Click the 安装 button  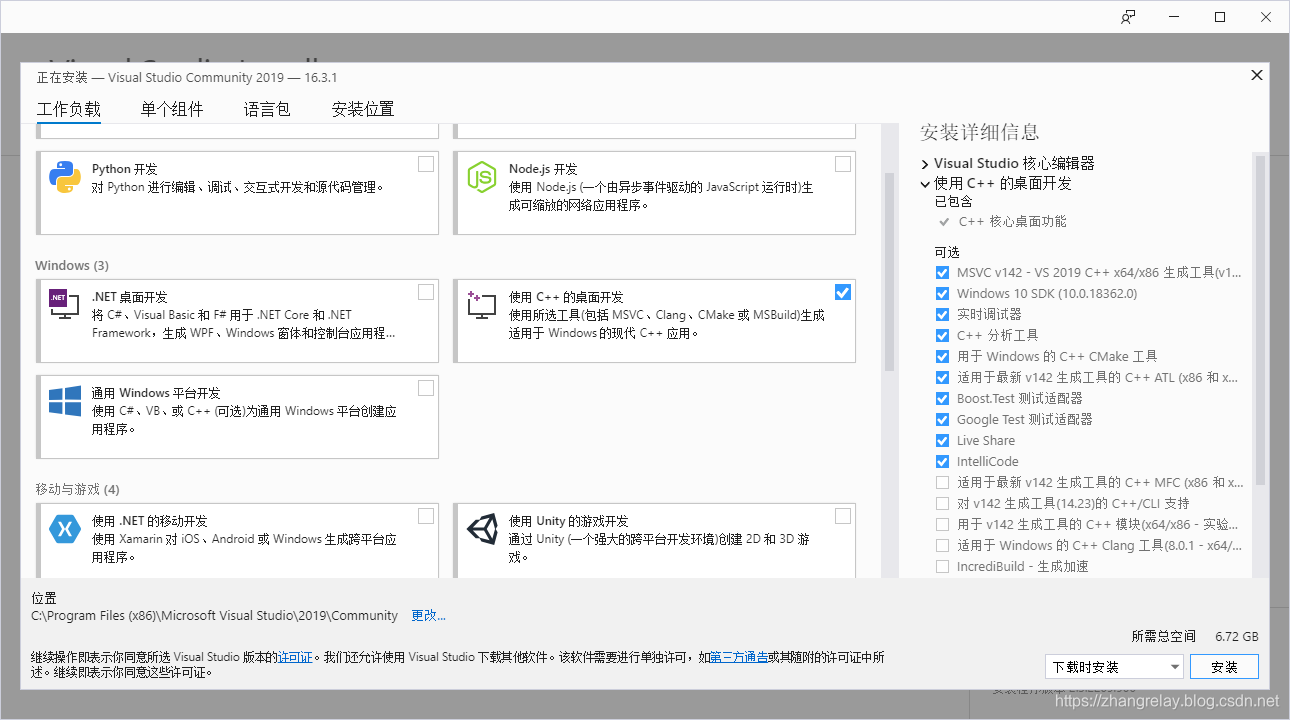pos(1224,666)
